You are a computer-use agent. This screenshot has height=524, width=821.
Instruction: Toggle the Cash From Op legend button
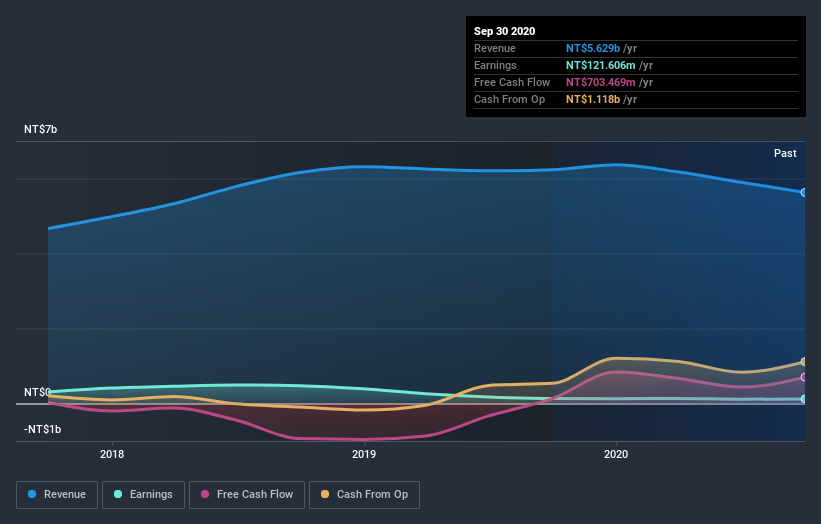(364, 495)
